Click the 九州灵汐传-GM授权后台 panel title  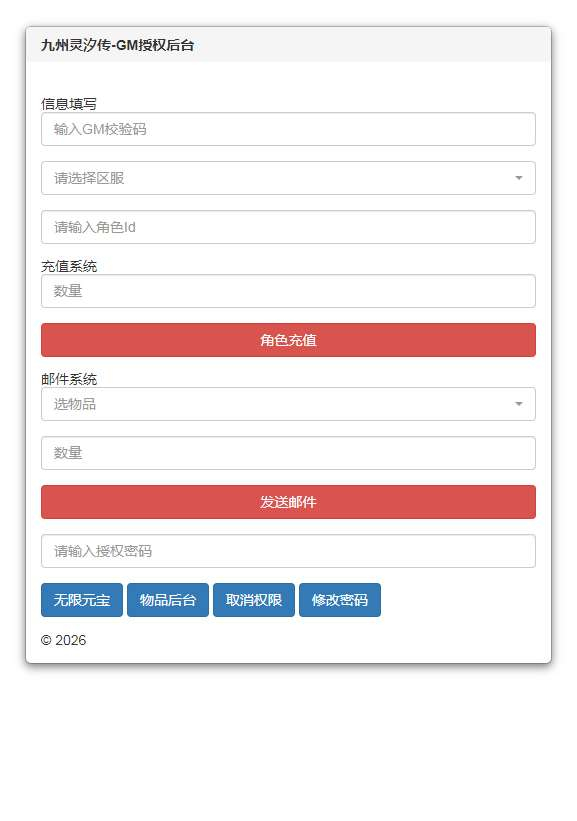(x=116, y=44)
